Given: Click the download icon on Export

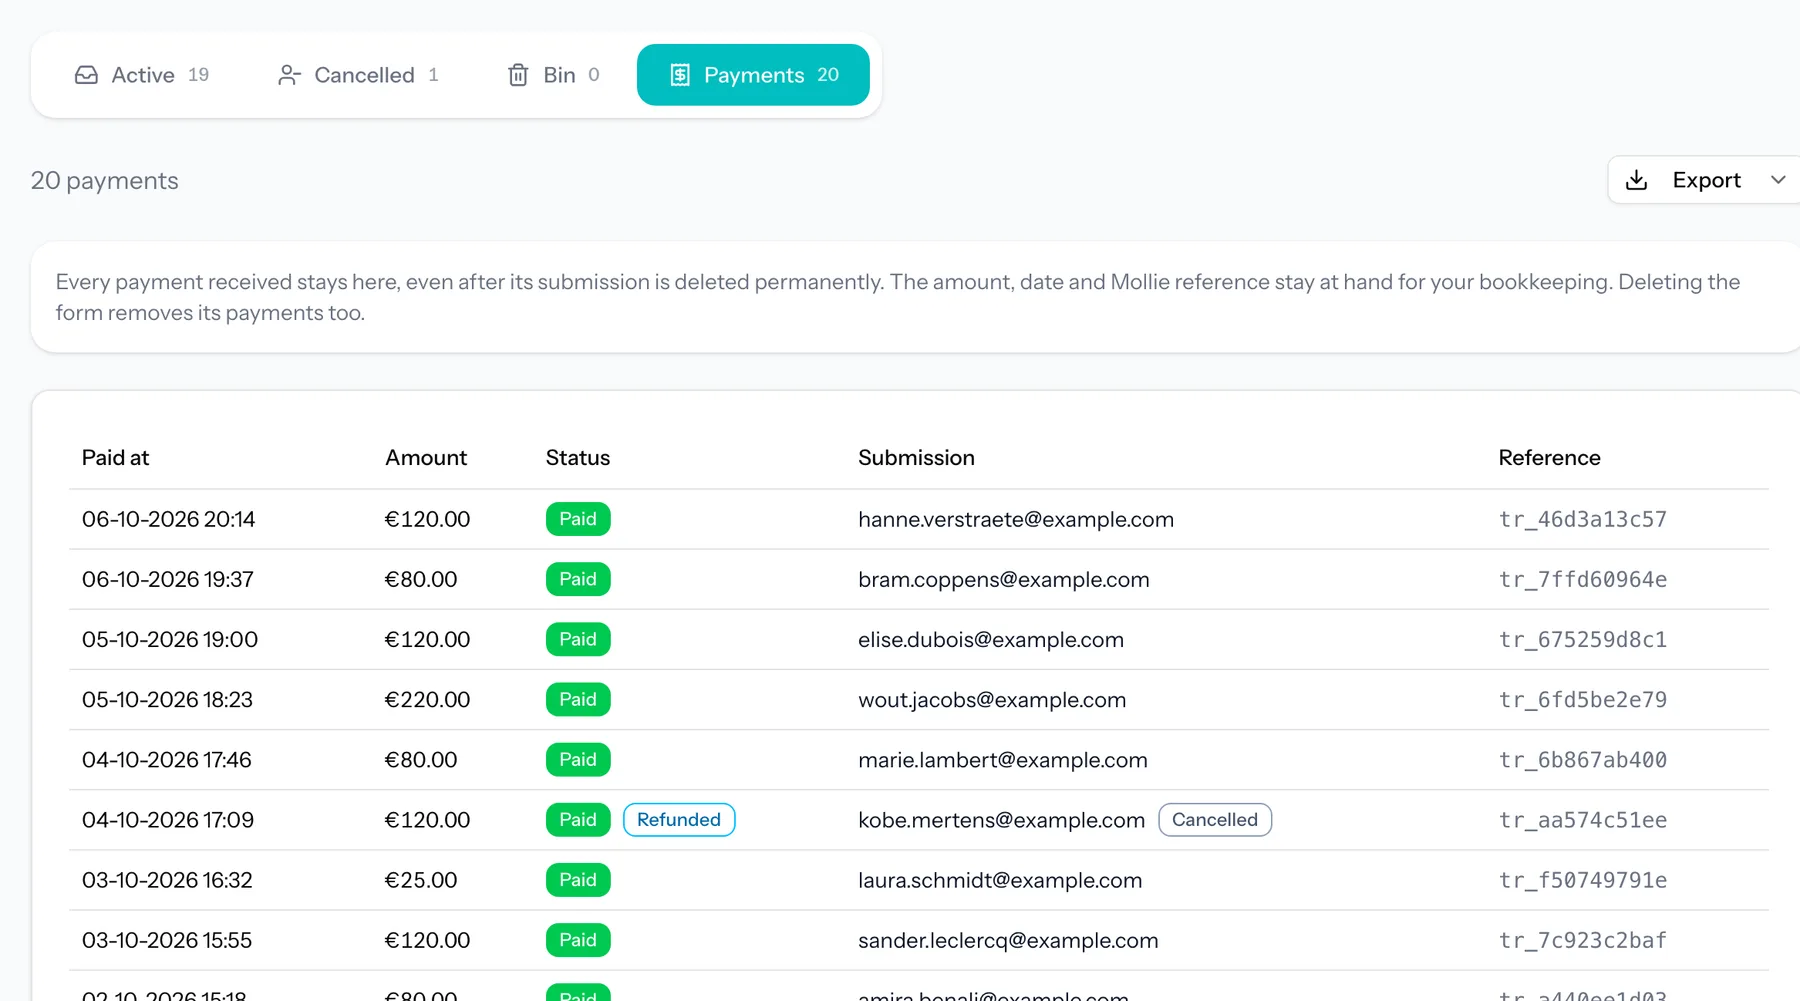Looking at the screenshot, I should click(x=1637, y=180).
